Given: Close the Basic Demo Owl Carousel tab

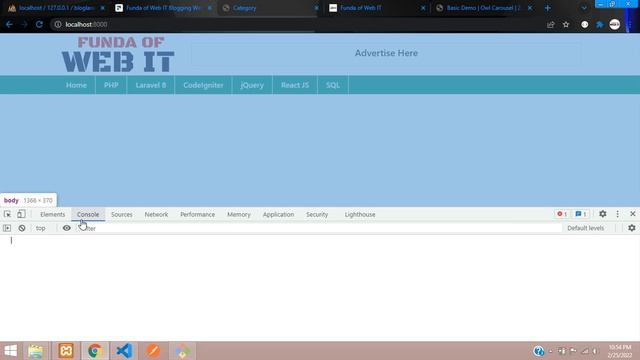Looking at the screenshot, I should [x=530, y=8].
